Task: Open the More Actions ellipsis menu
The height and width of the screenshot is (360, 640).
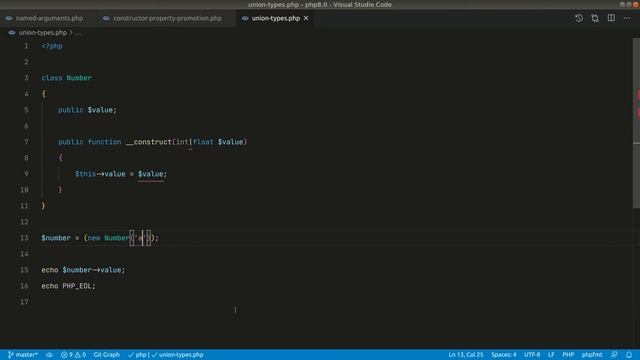Action: [x=627, y=18]
